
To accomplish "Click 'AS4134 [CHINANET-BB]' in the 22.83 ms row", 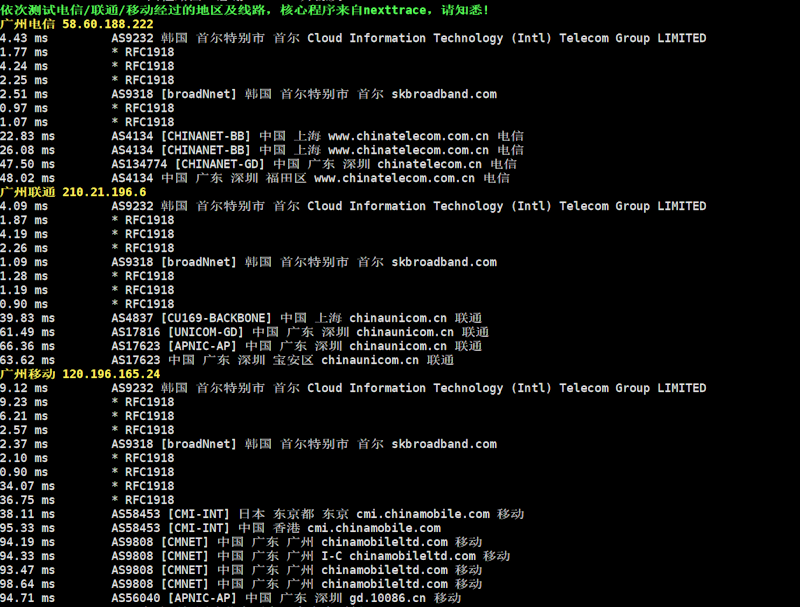I will tap(181, 136).
